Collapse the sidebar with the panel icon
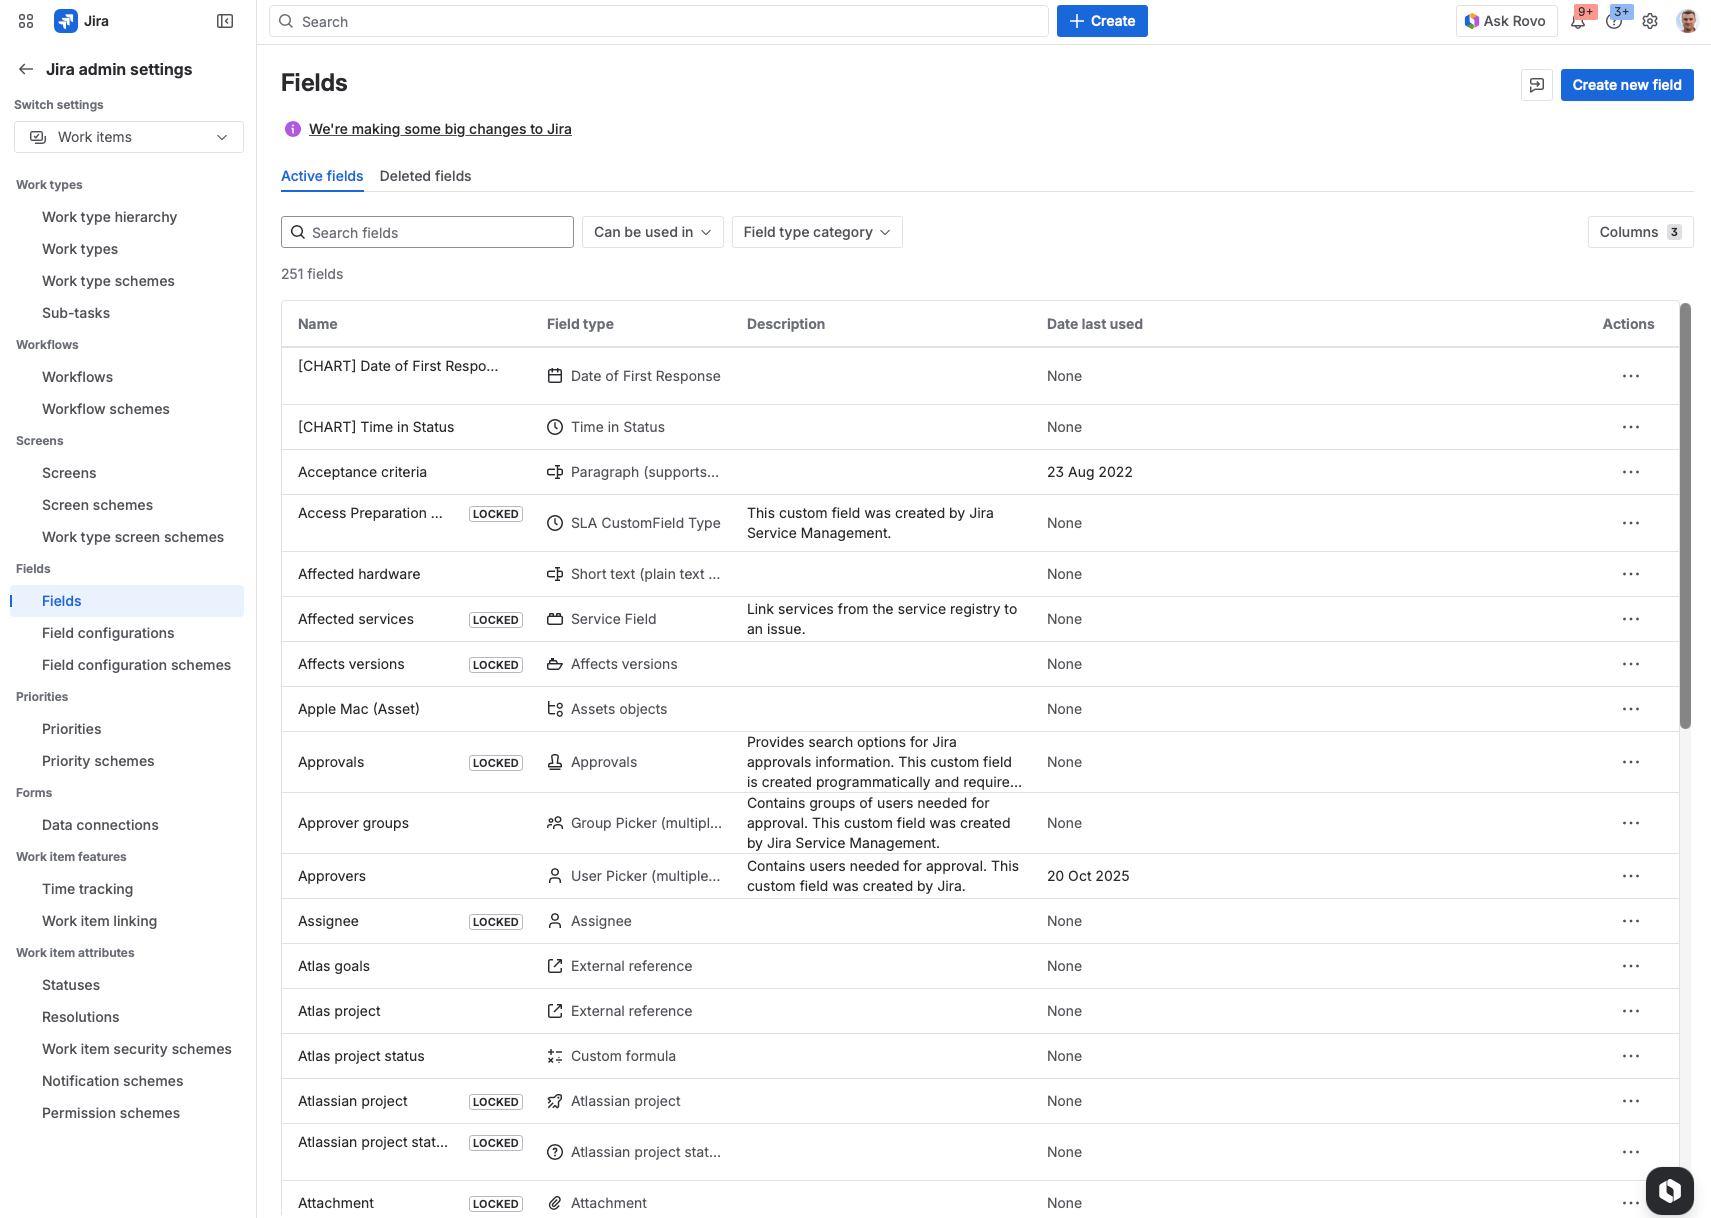Screen dimensions: 1711x1218 (x=225, y=21)
